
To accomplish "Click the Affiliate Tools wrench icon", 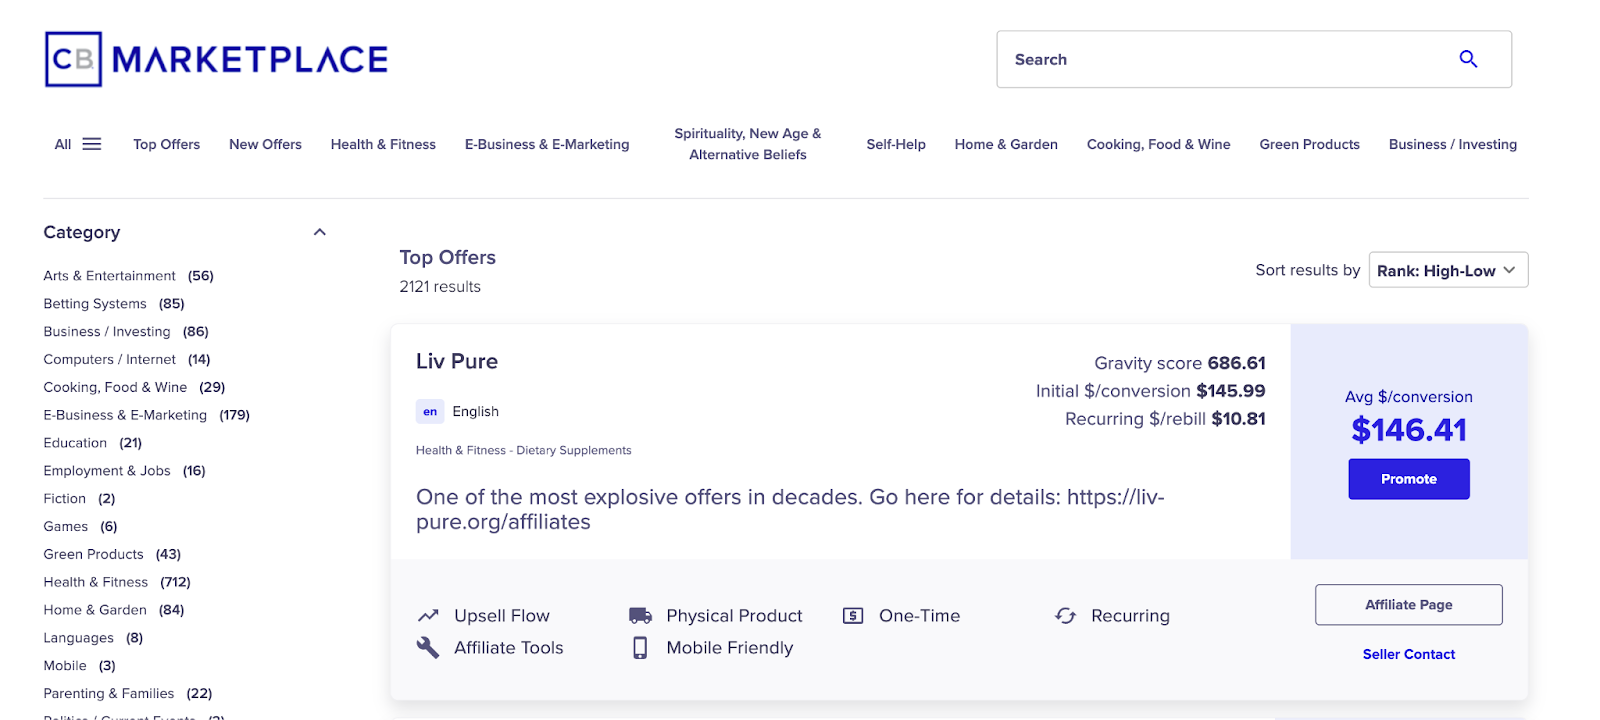I will [428, 648].
